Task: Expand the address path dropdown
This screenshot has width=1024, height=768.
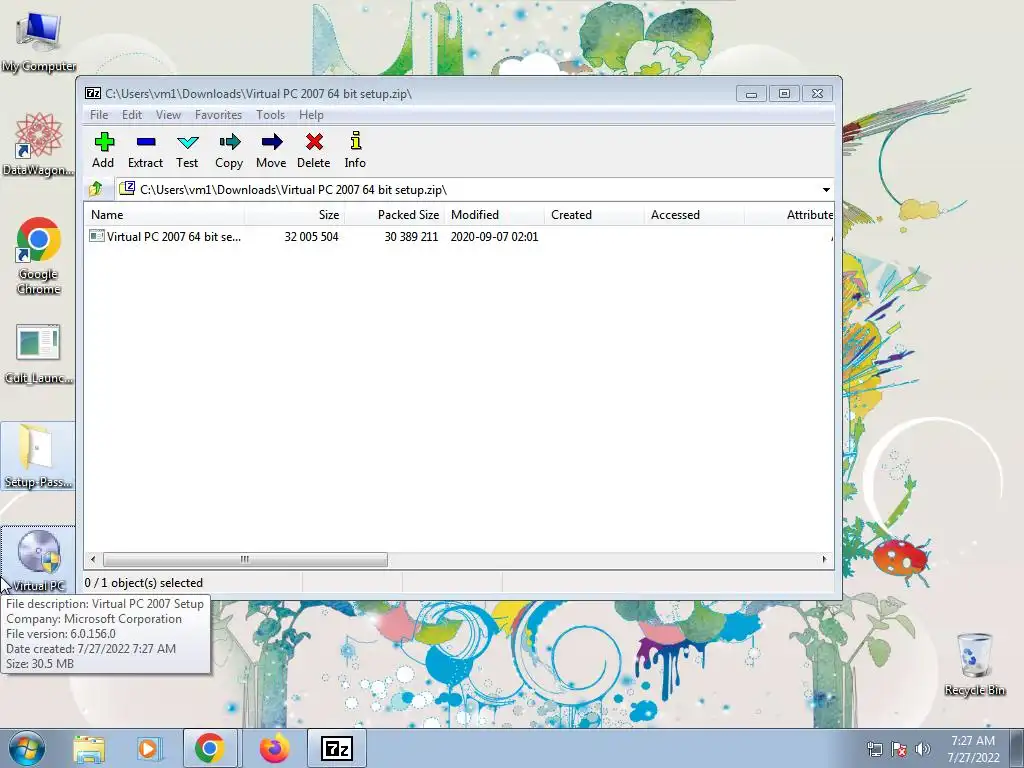Action: (x=826, y=189)
